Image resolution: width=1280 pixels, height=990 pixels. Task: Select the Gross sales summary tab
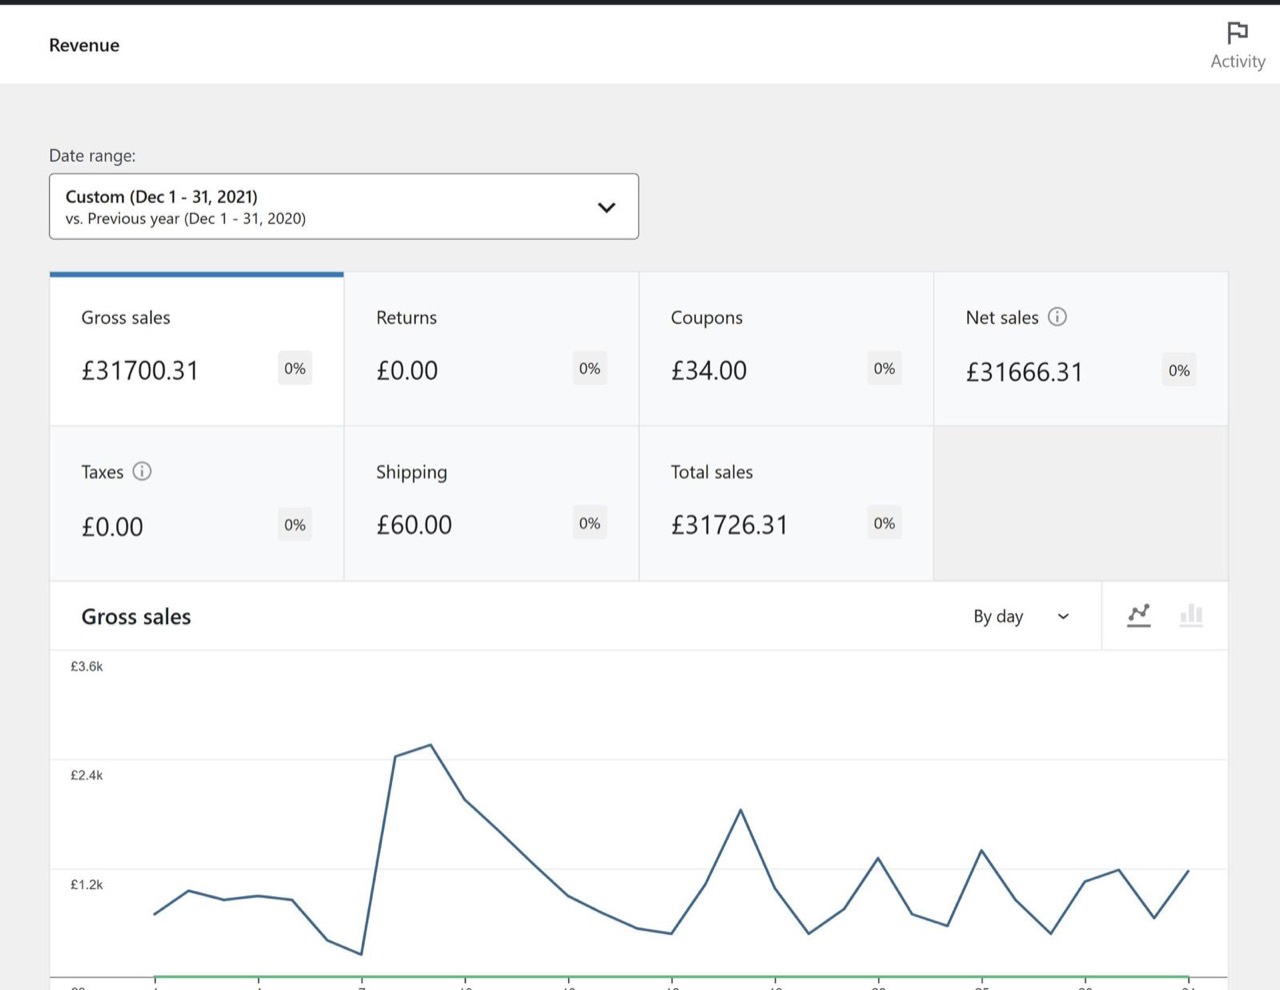197,349
